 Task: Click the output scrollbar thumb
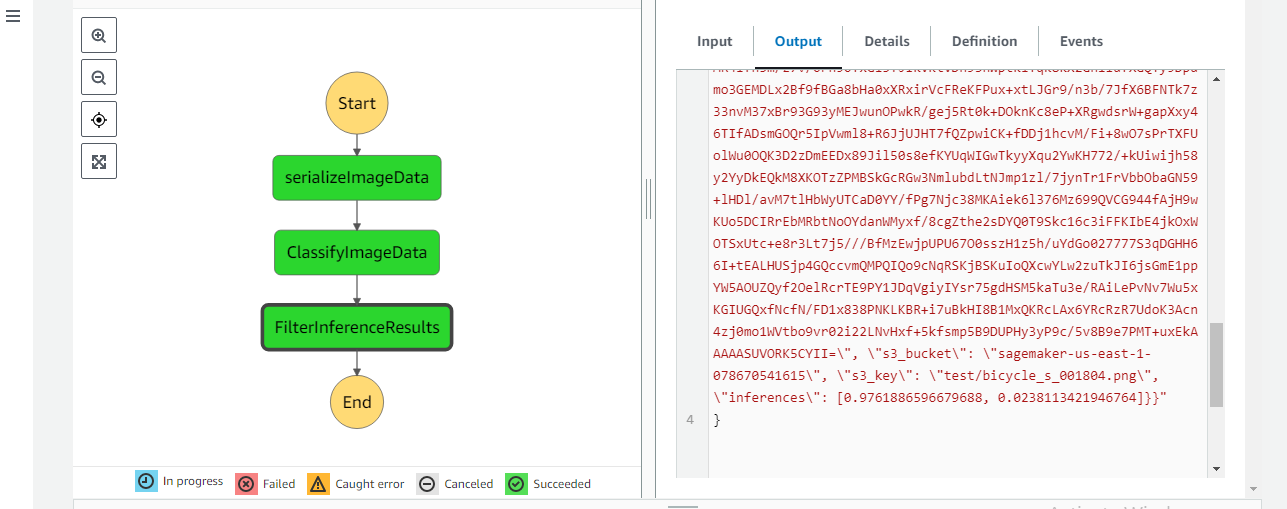click(1216, 365)
